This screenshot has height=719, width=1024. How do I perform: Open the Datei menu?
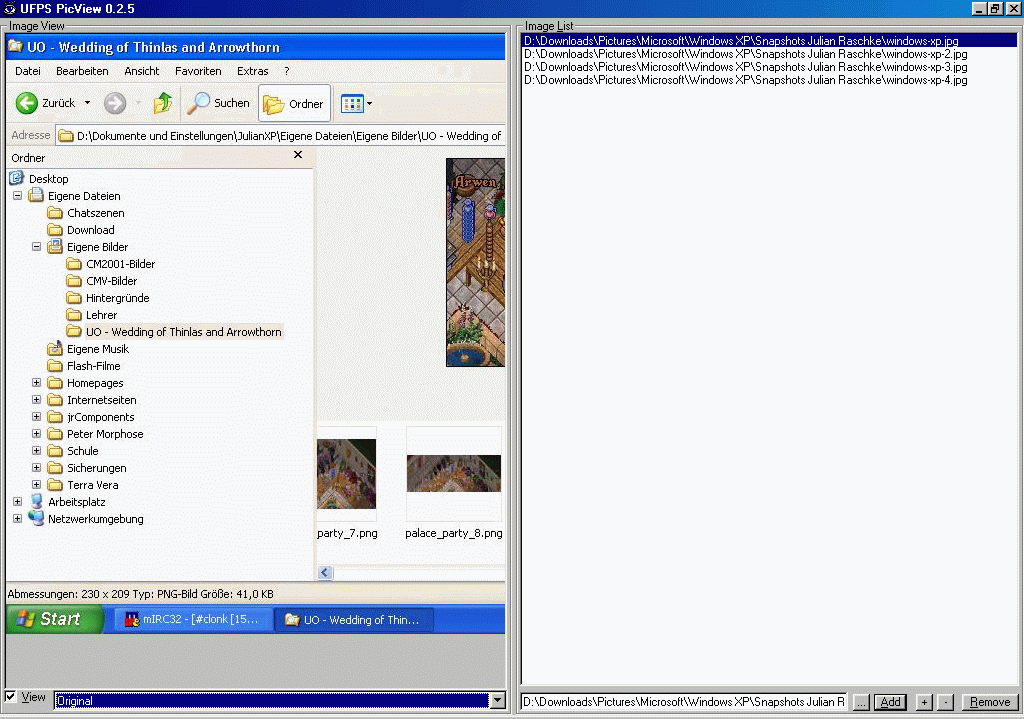point(28,71)
